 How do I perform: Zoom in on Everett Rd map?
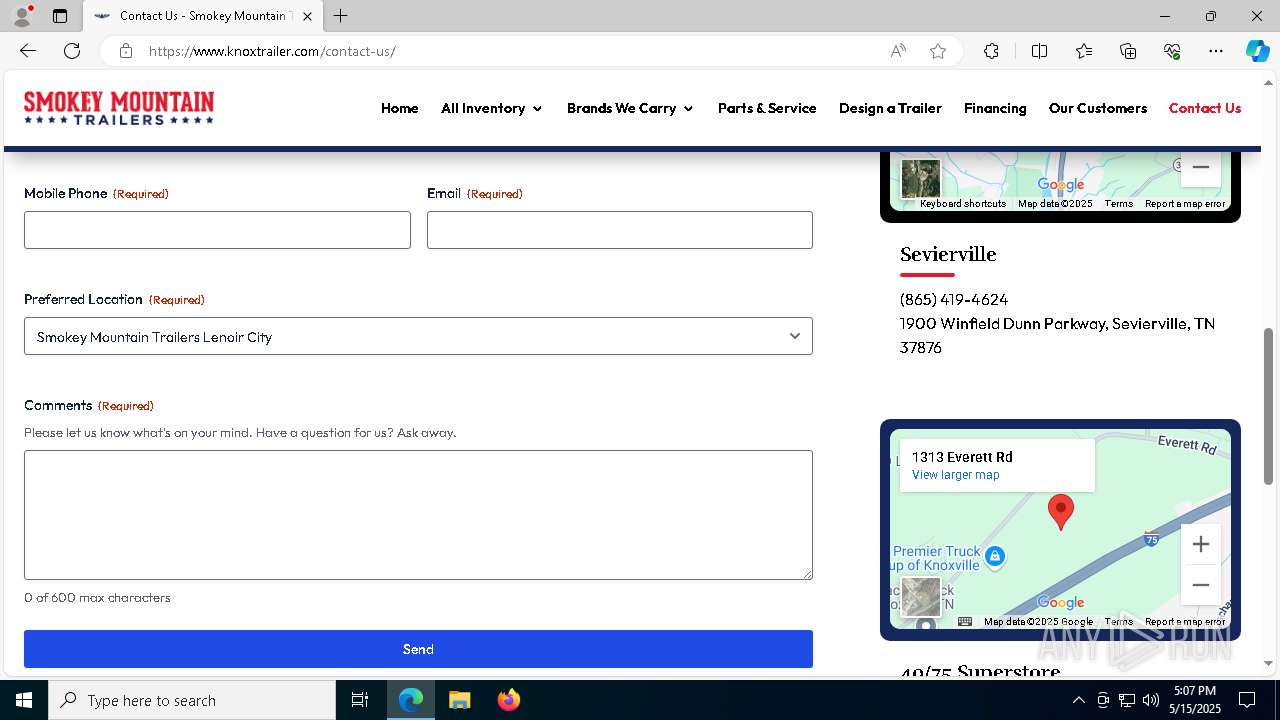click(x=1201, y=544)
